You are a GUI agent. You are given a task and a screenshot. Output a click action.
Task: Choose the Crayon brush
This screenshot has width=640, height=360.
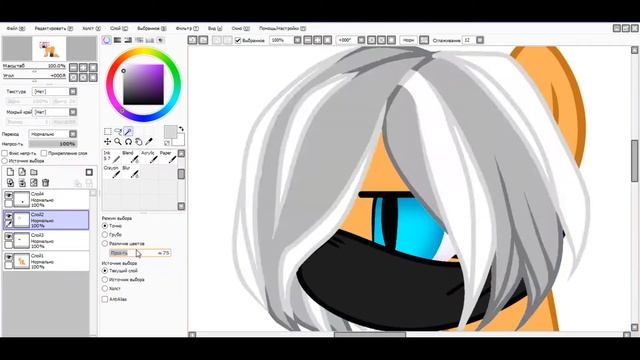(x=111, y=172)
